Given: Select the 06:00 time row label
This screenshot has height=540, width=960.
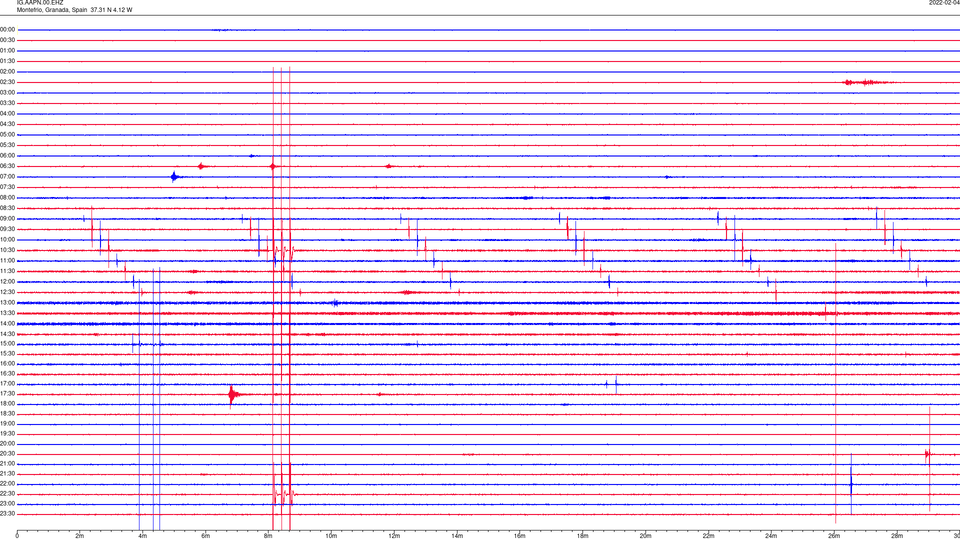Looking at the screenshot, I should [7, 156].
